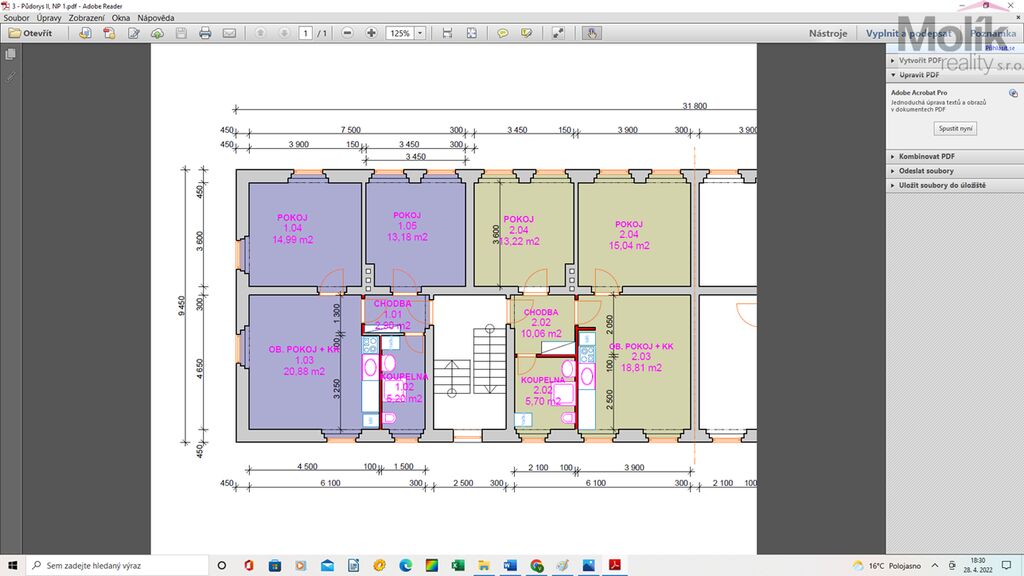
Task: Add a sticky note comment
Action: [x=502, y=33]
